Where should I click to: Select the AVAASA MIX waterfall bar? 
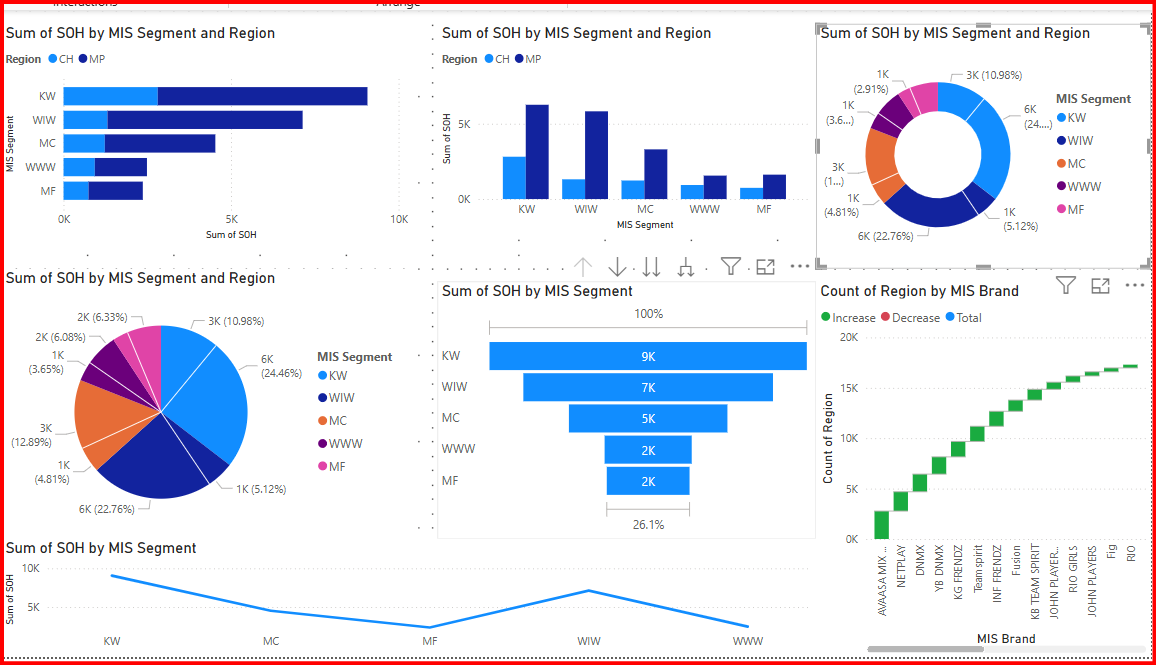[x=881, y=524]
